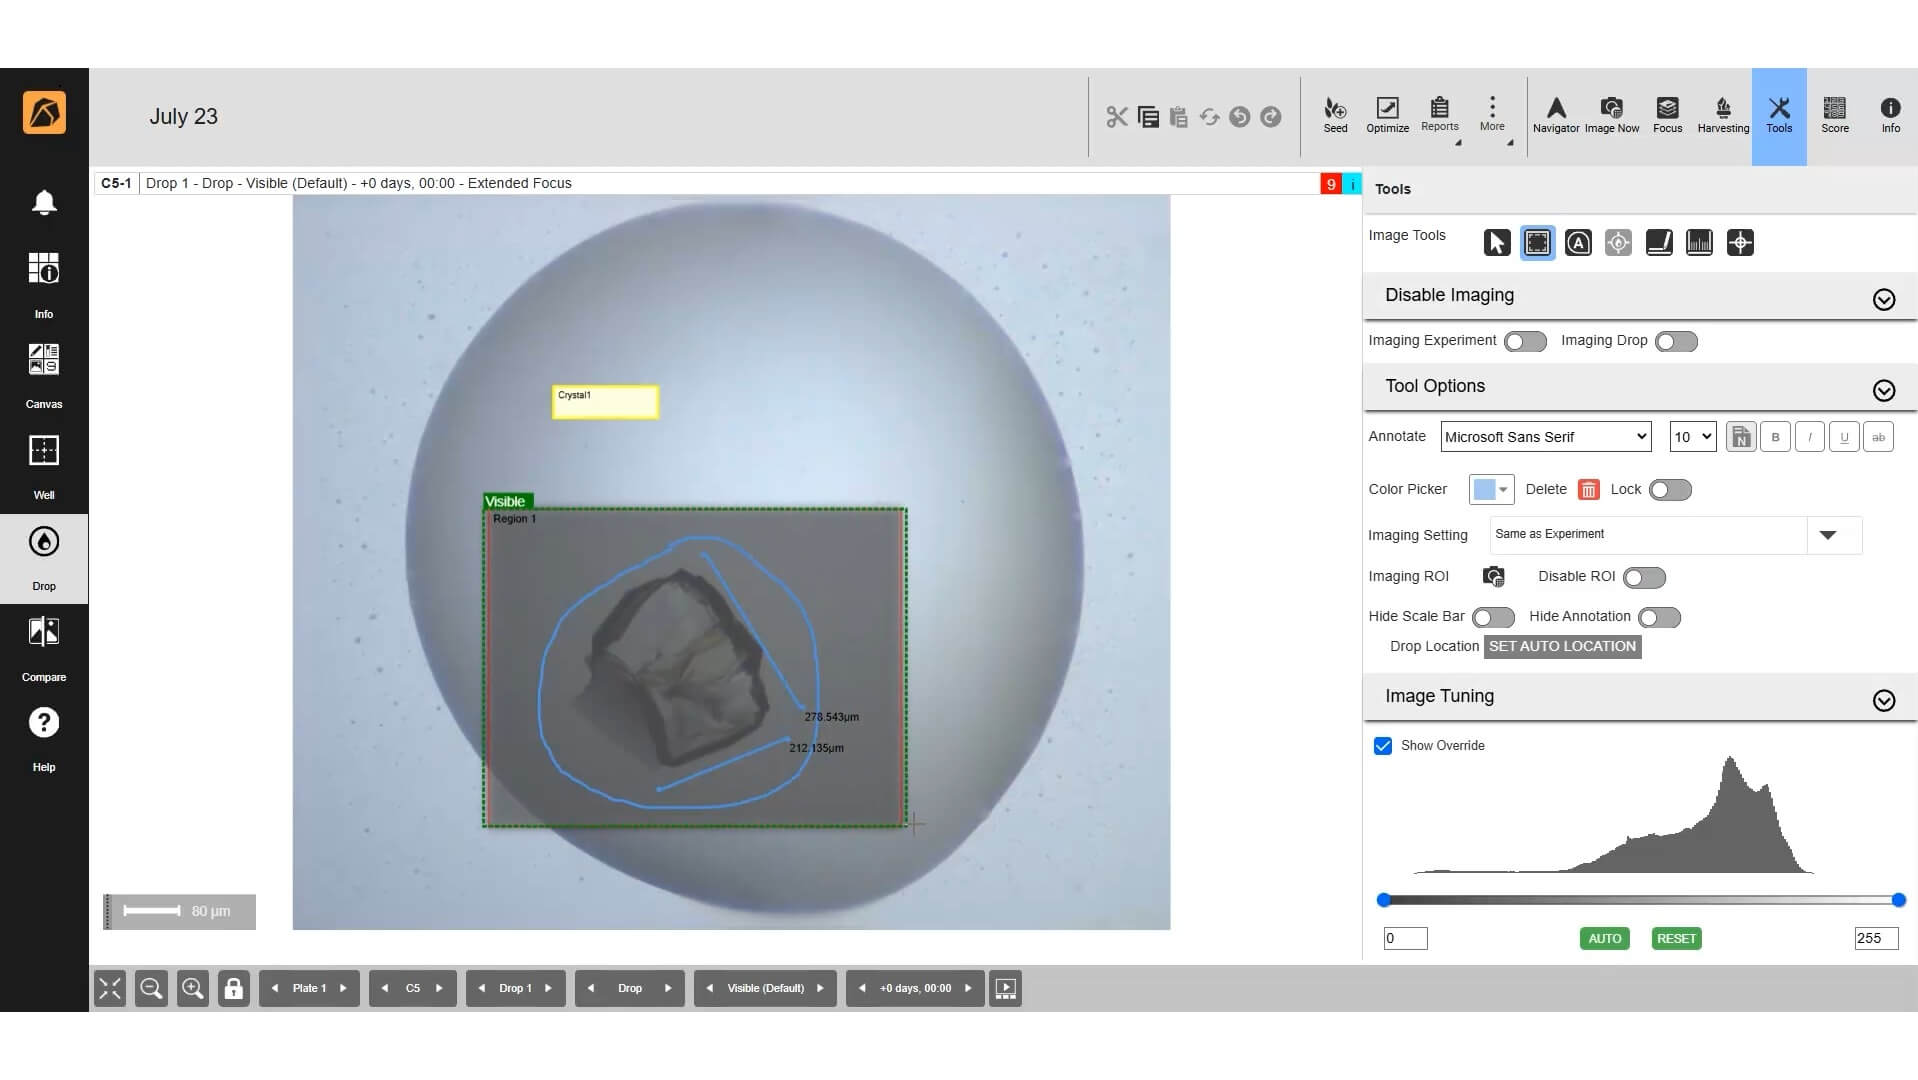Click the ruler measurement tool icon
The image size is (1918, 1080).
(1659, 243)
